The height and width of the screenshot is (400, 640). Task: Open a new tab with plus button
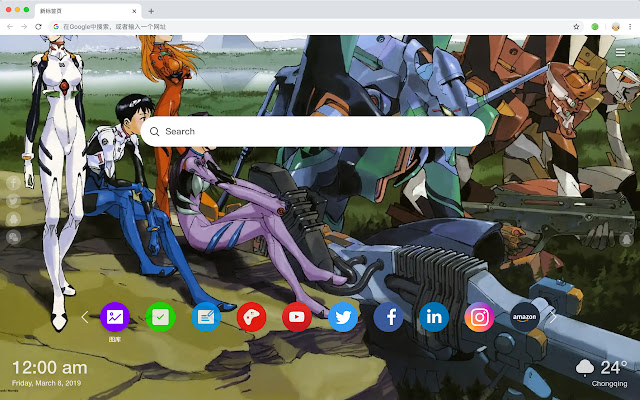151,11
